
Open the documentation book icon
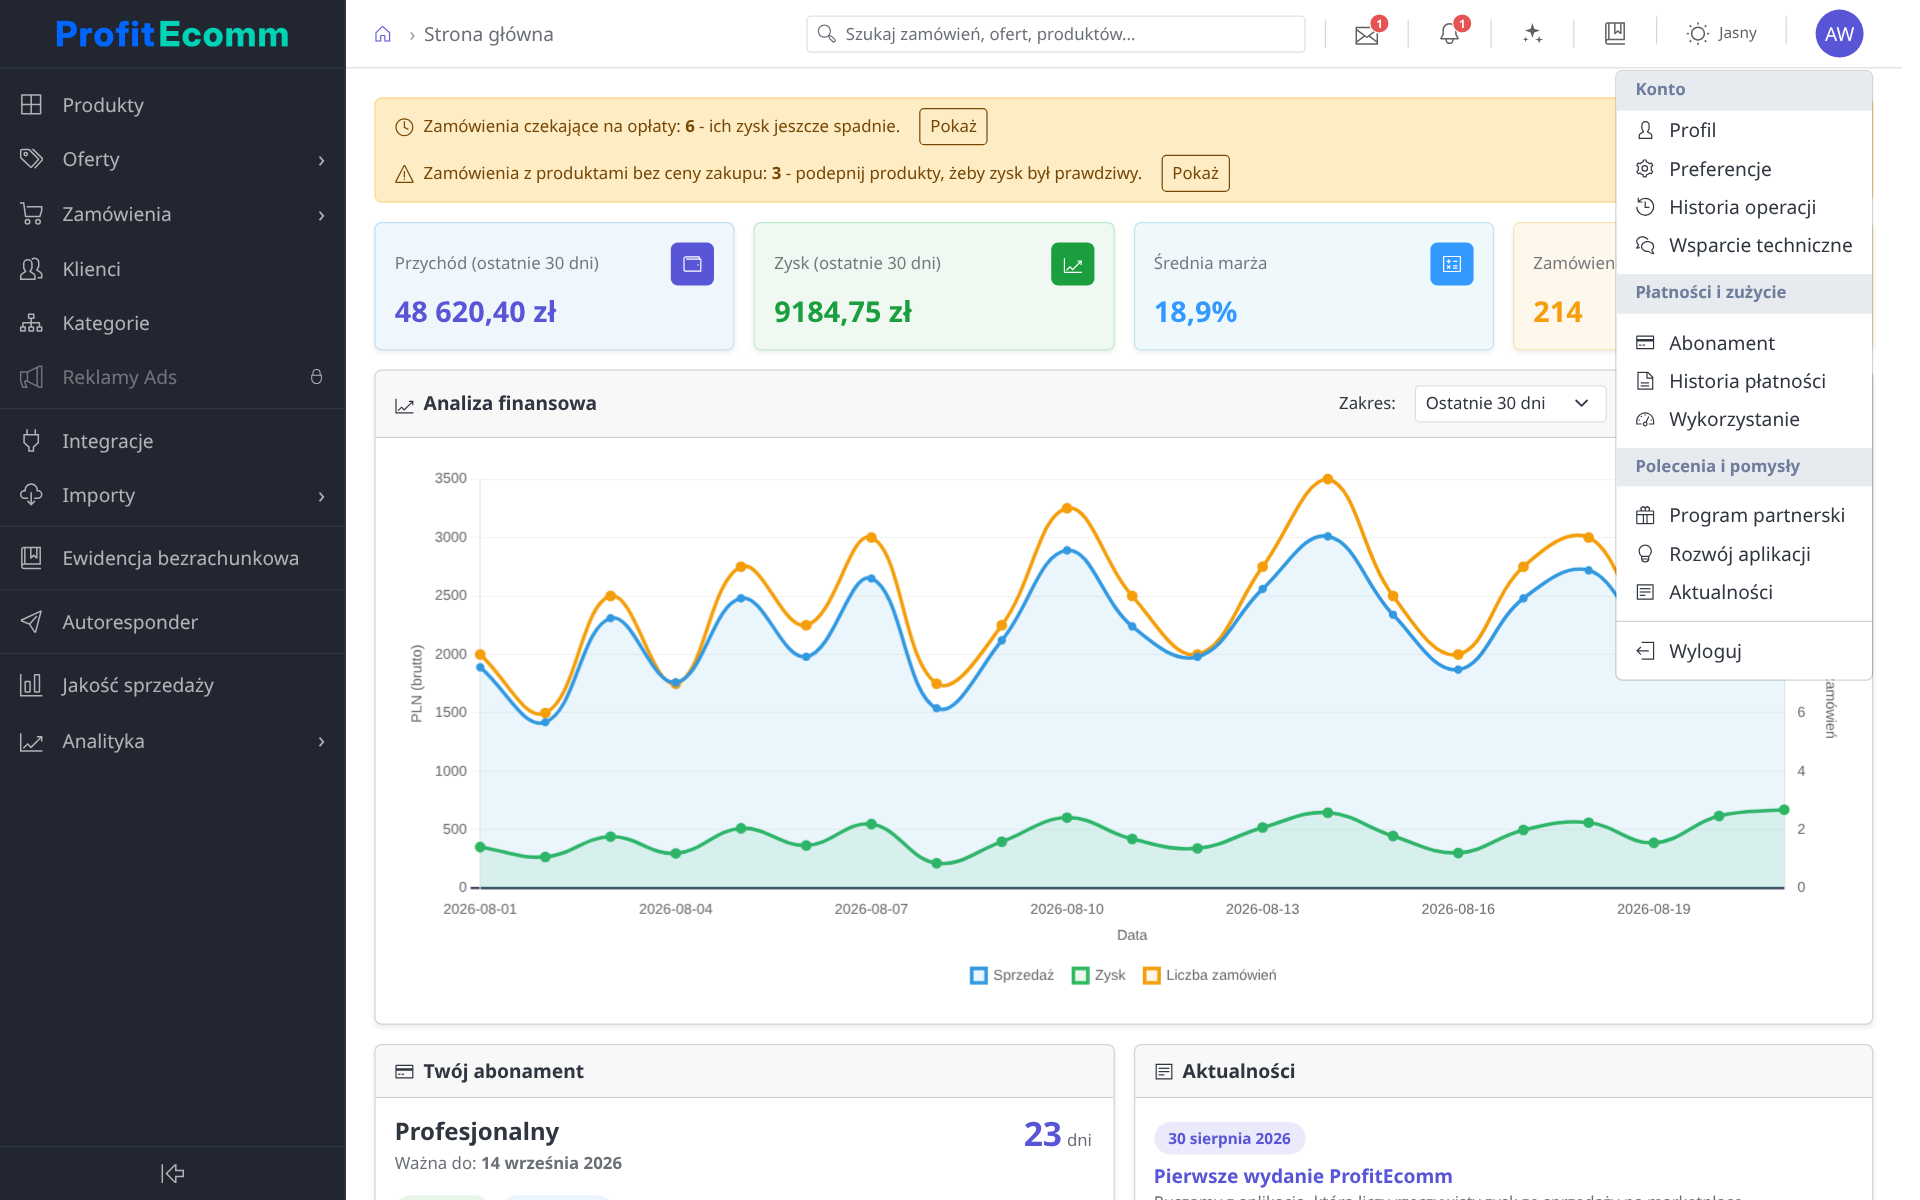[x=1615, y=34]
